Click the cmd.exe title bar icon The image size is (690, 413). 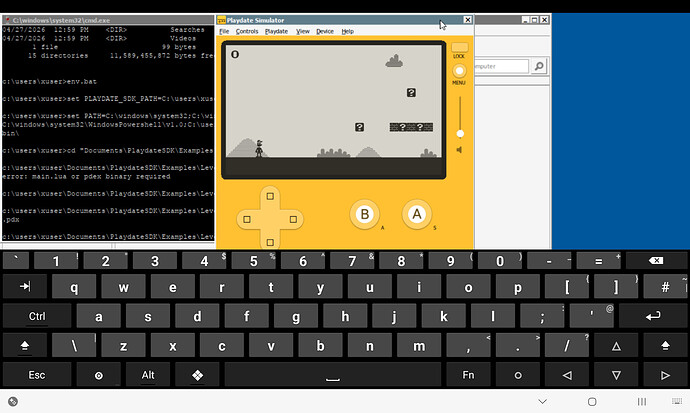tap(7, 20)
